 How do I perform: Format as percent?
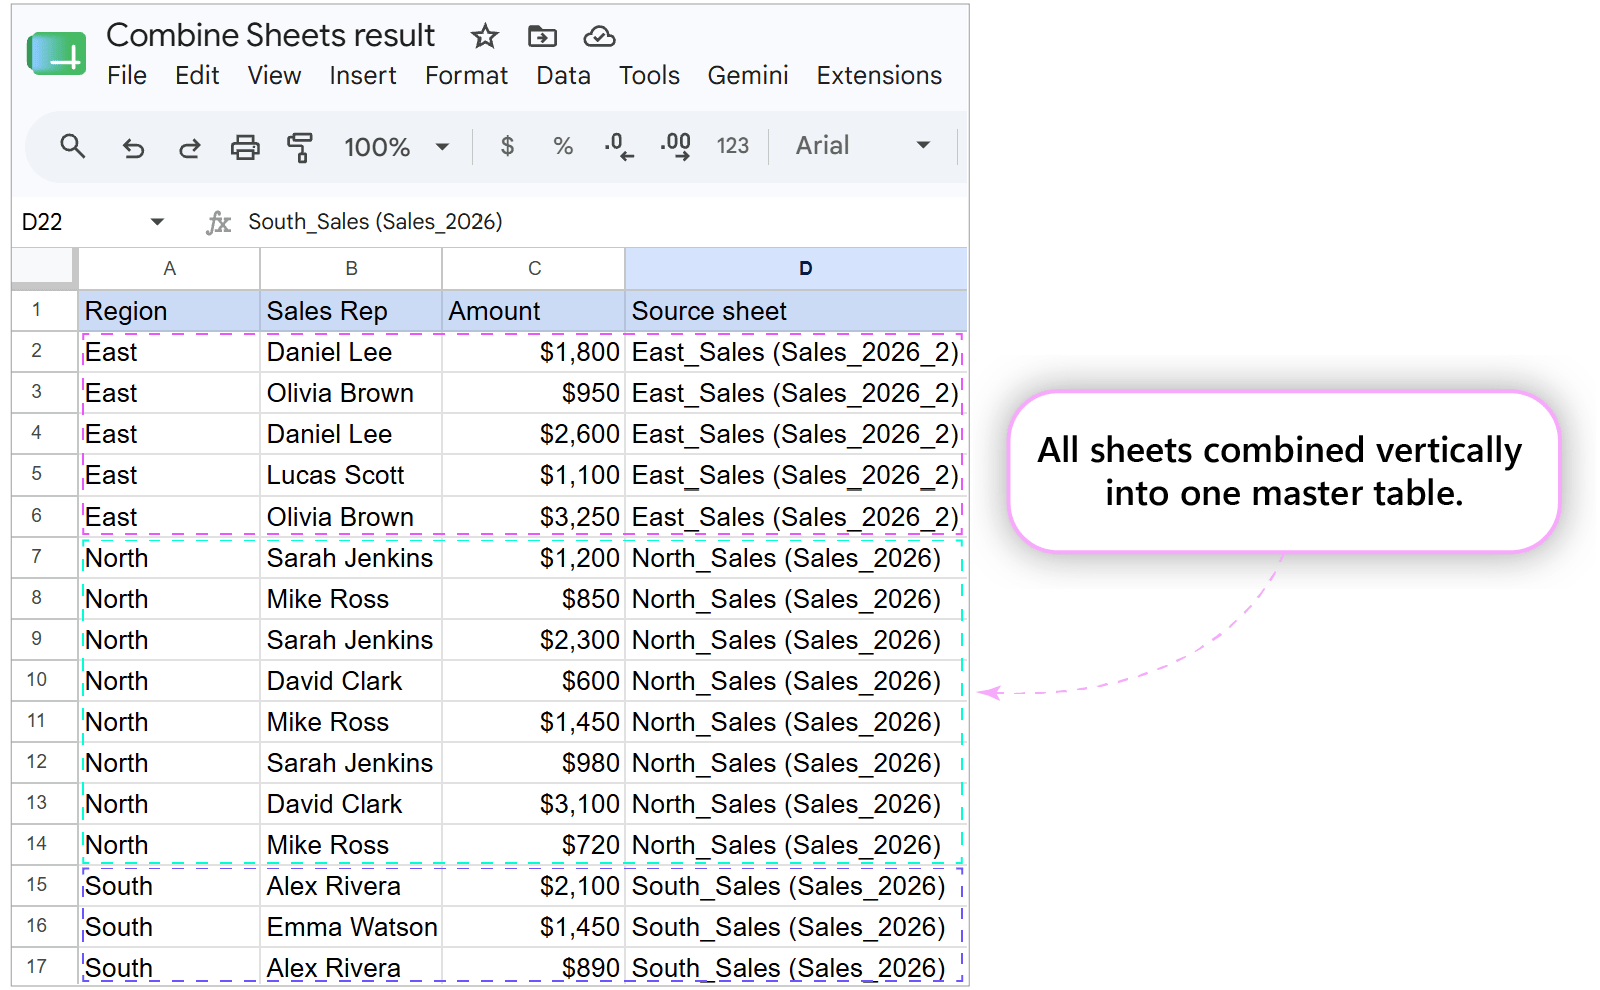[x=563, y=147]
